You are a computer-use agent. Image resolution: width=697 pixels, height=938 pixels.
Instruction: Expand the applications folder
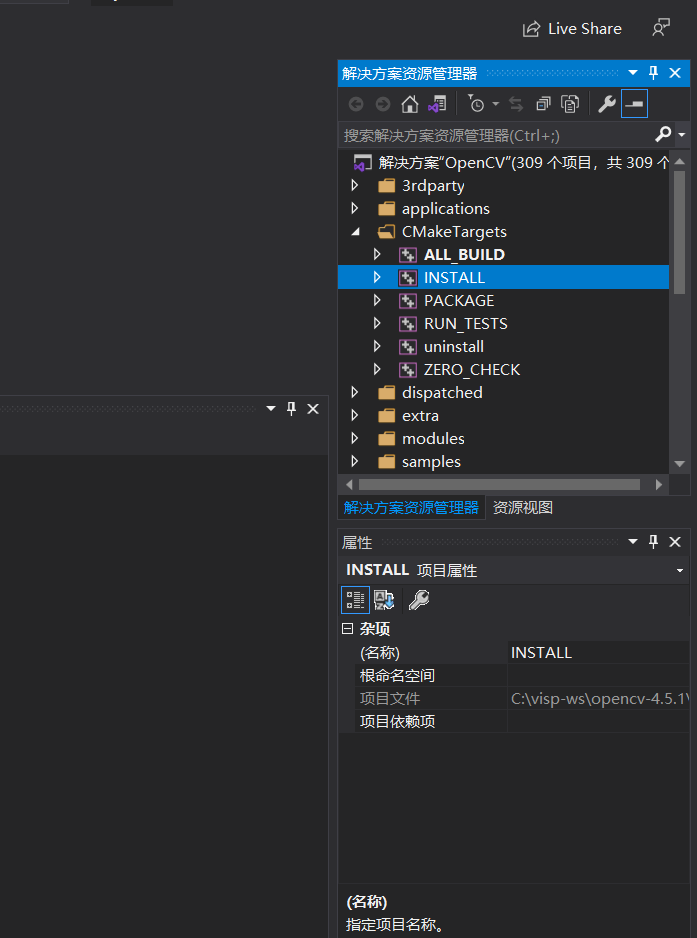click(354, 208)
